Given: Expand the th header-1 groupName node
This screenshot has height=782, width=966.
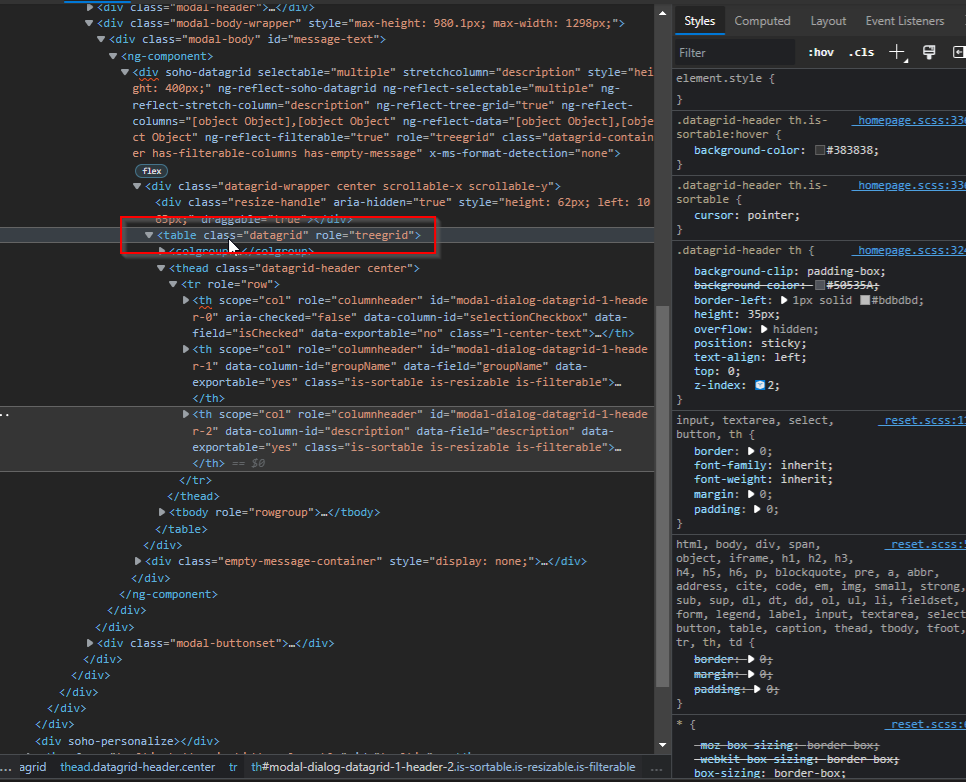Looking at the screenshot, I should tap(185, 349).
